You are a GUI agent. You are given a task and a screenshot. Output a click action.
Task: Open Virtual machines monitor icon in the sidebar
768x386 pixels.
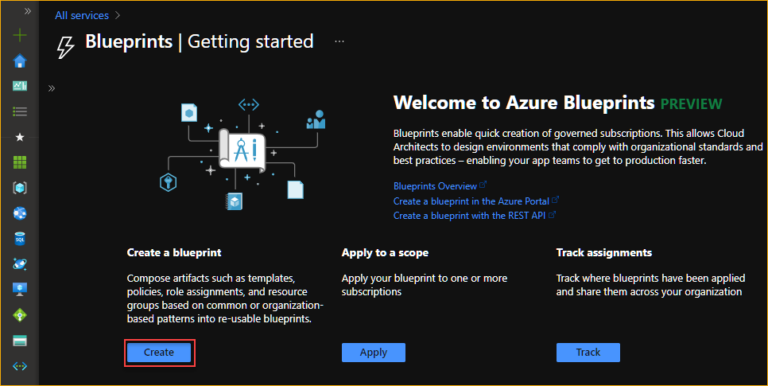tap(20, 290)
